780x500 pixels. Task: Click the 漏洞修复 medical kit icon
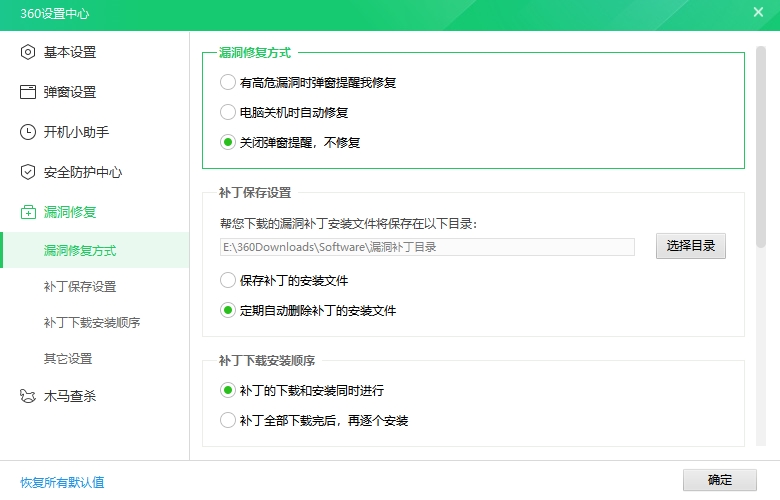click(28, 212)
